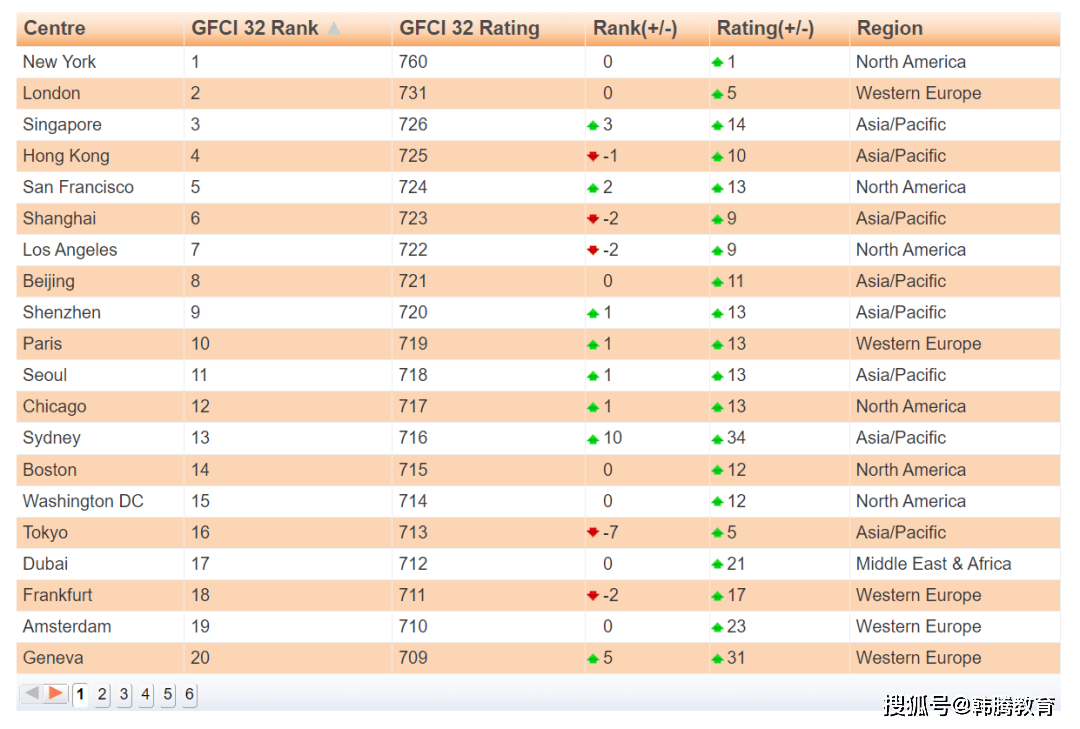This screenshot has height=729, width=1080.
Task: Sort by Rating(+/-) column header
Action: pyautogui.click(x=765, y=29)
